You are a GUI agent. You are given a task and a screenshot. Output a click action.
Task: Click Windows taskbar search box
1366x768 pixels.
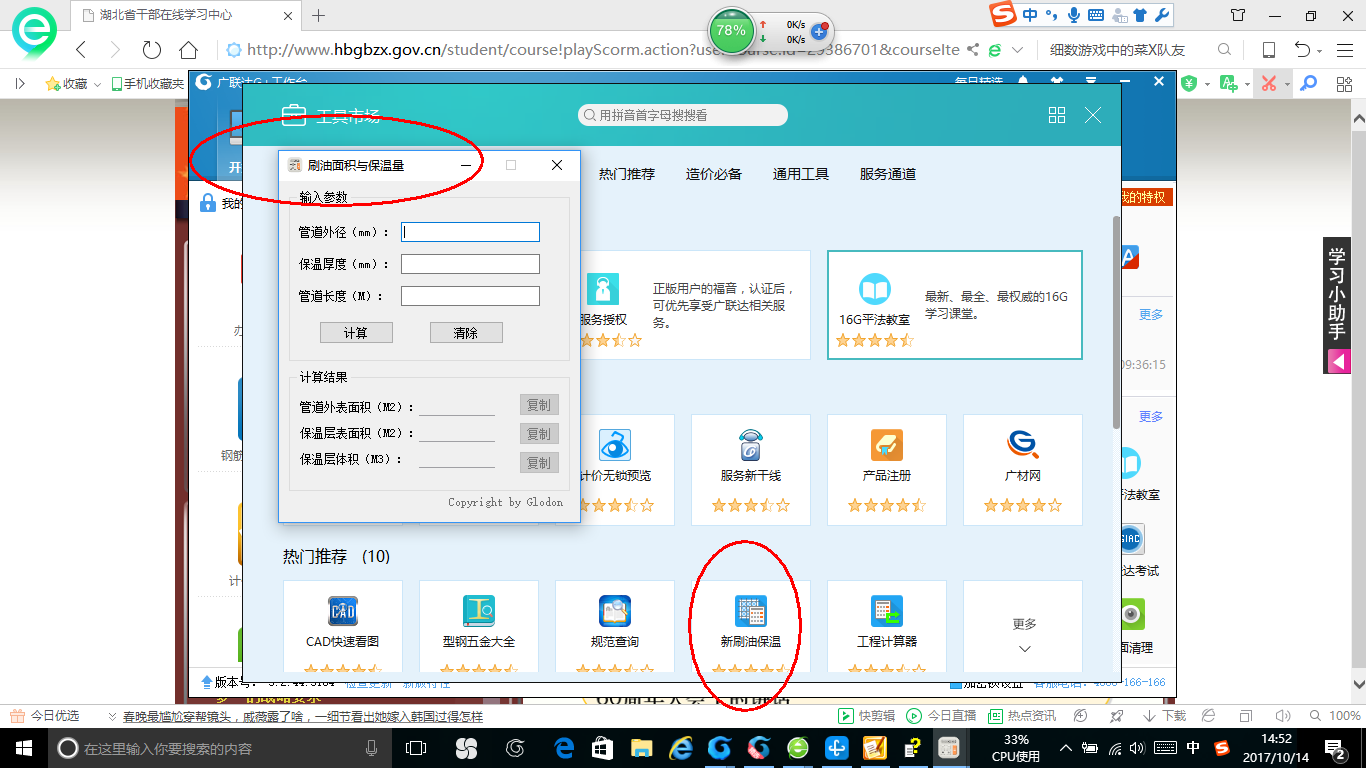(219, 748)
